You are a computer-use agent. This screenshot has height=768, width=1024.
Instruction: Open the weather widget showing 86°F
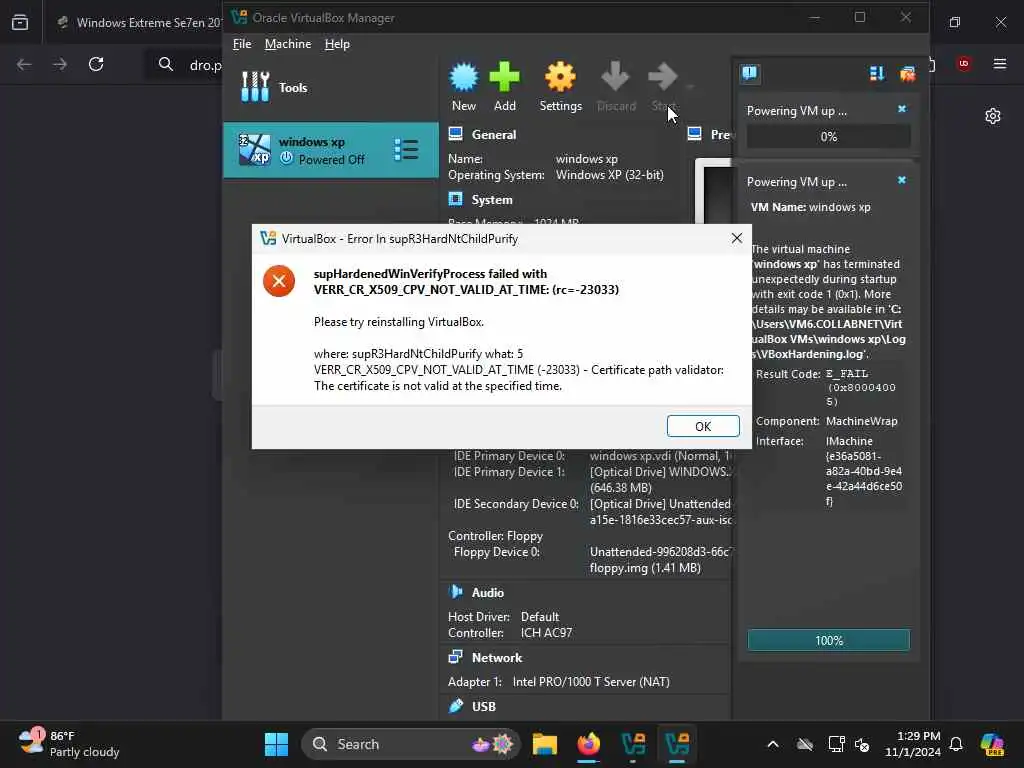[69, 744]
